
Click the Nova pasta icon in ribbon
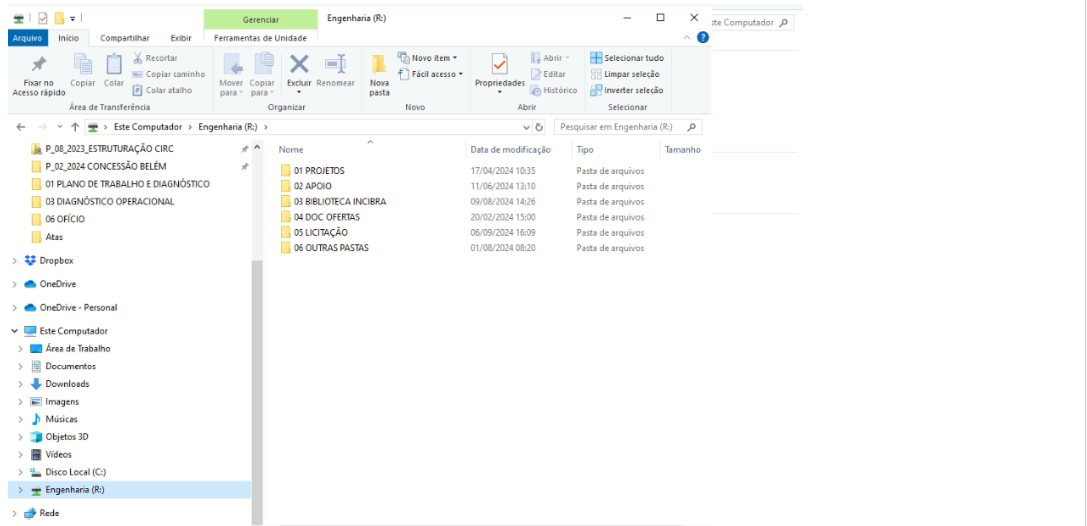380,65
